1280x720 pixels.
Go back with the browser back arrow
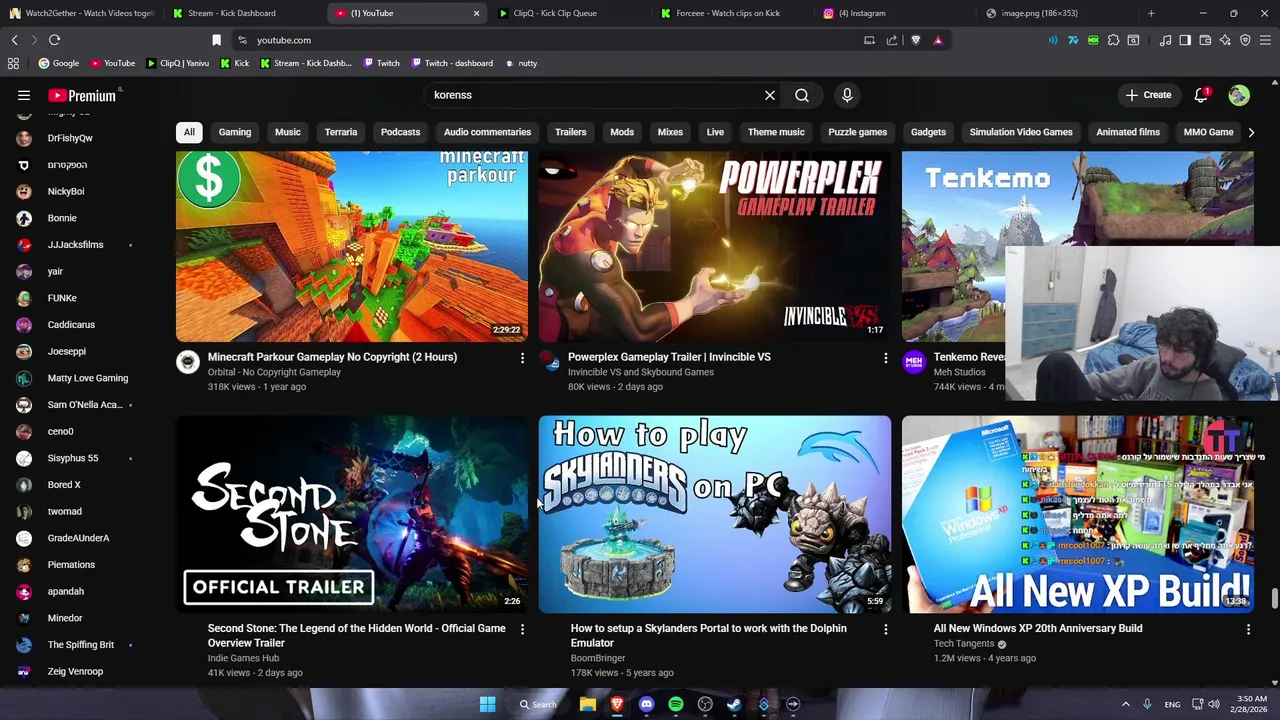14,40
